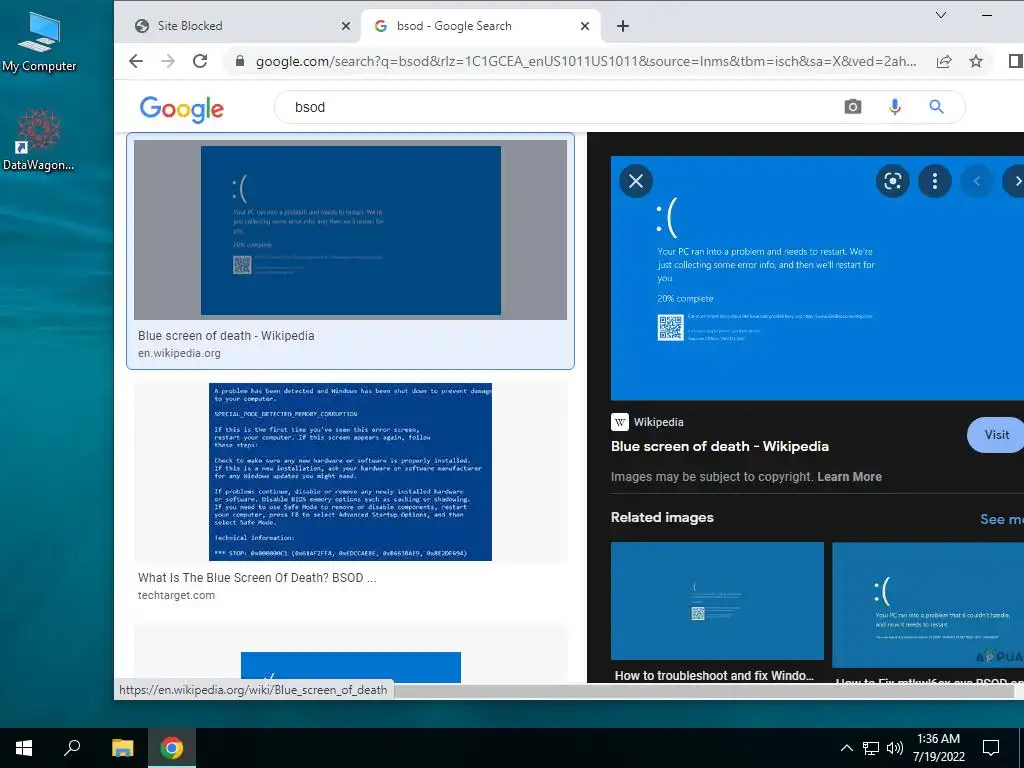Viewport: 1024px width, 768px height.
Task: Bookmark this page with the star
Action: click(976, 61)
